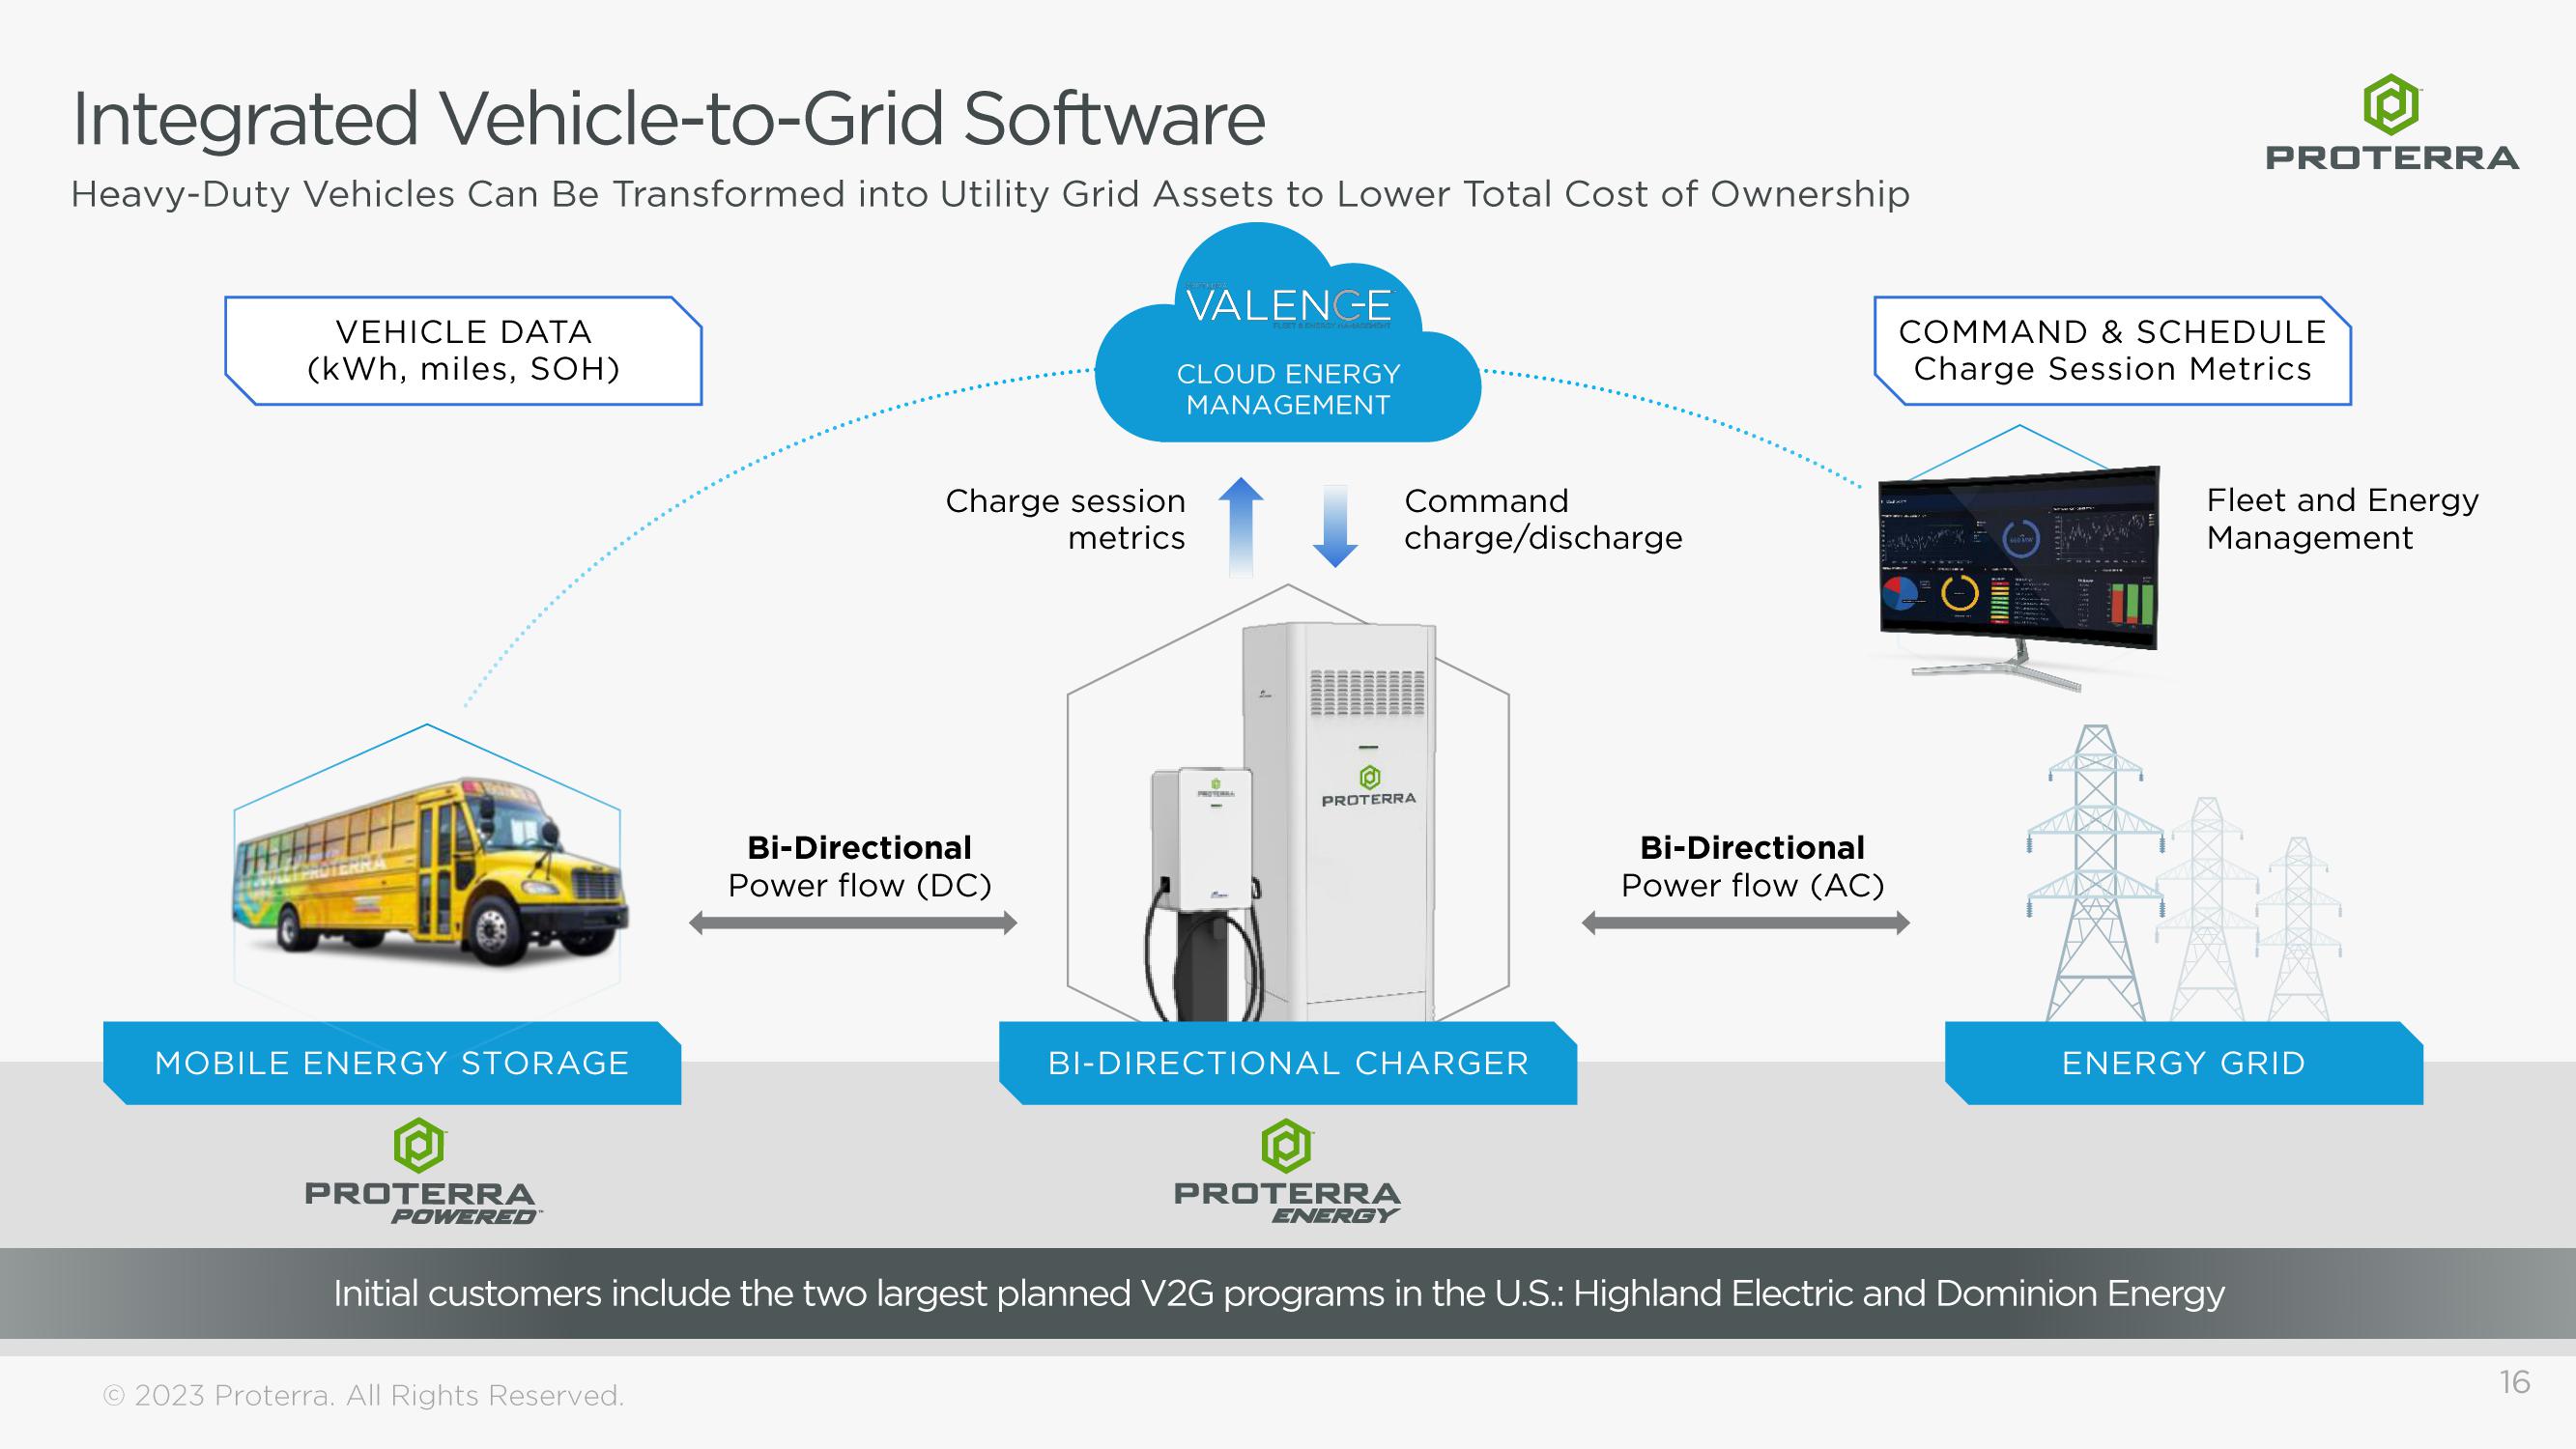Click the Proterra logo in top-right corner
The image size is (2576, 1449).
click(x=2391, y=122)
